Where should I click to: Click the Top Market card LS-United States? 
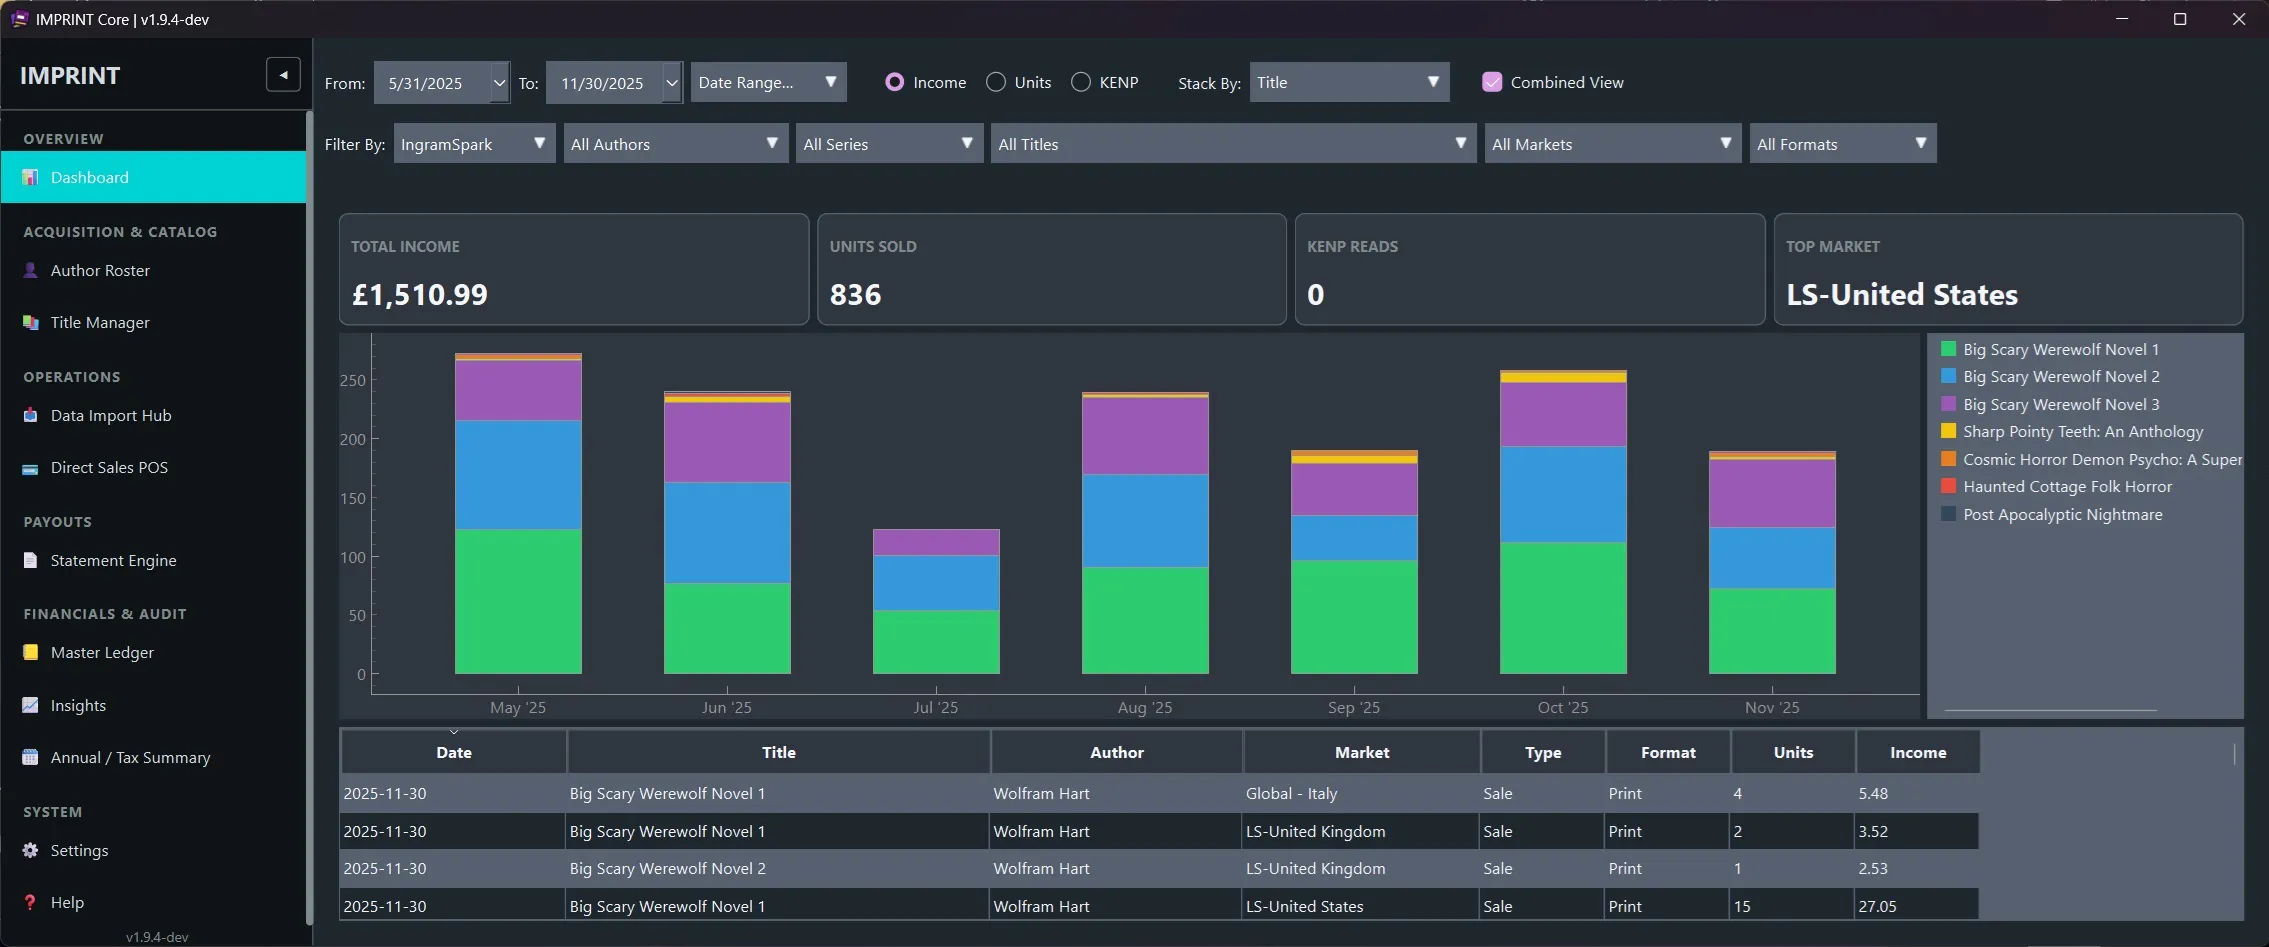pyautogui.click(x=2008, y=269)
